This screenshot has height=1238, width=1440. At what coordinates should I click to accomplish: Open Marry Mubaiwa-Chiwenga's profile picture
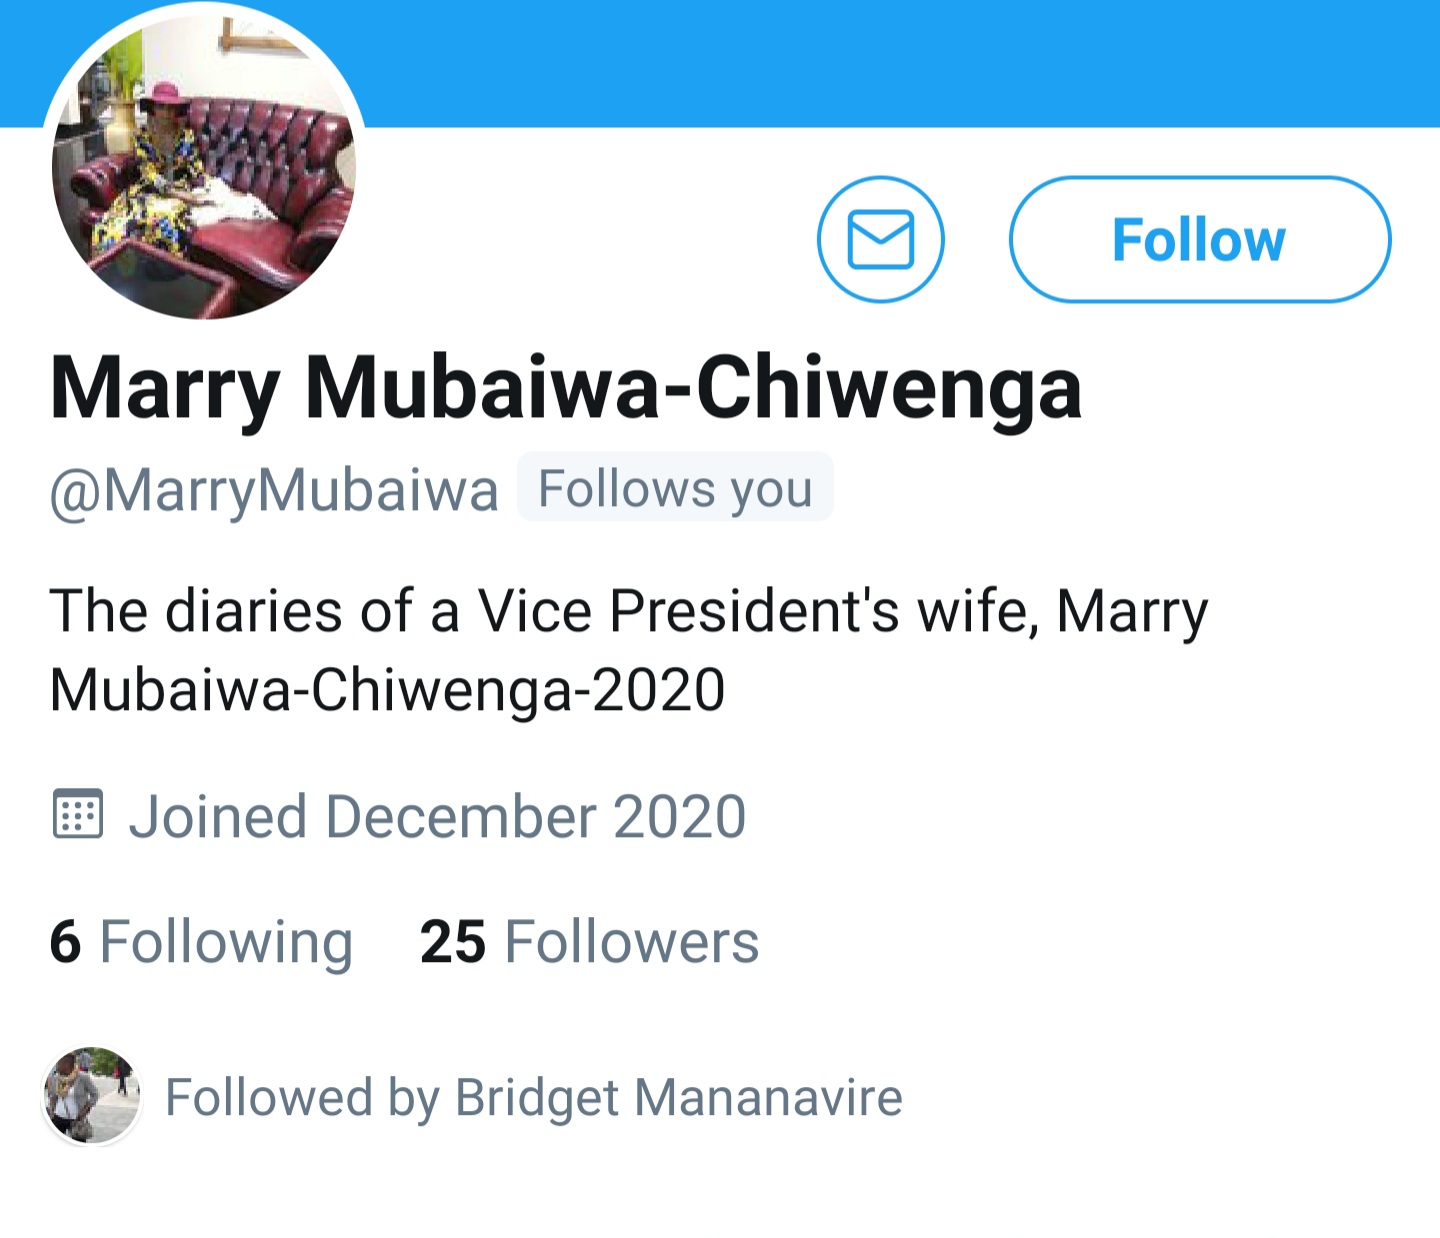pyautogui.click(x=204, y=166)
